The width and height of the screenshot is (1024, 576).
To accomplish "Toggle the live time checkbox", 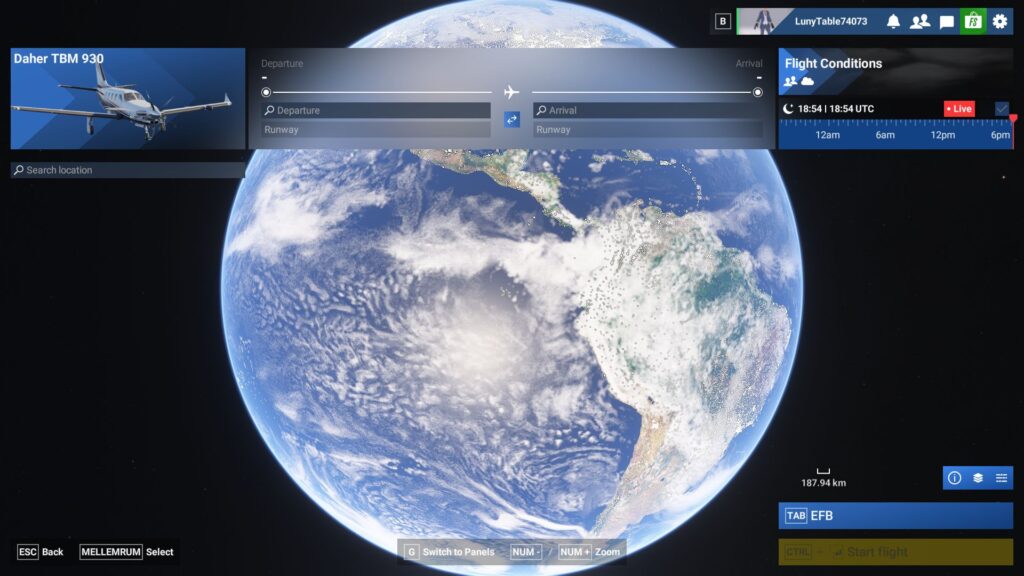I will coord(1002,108).
